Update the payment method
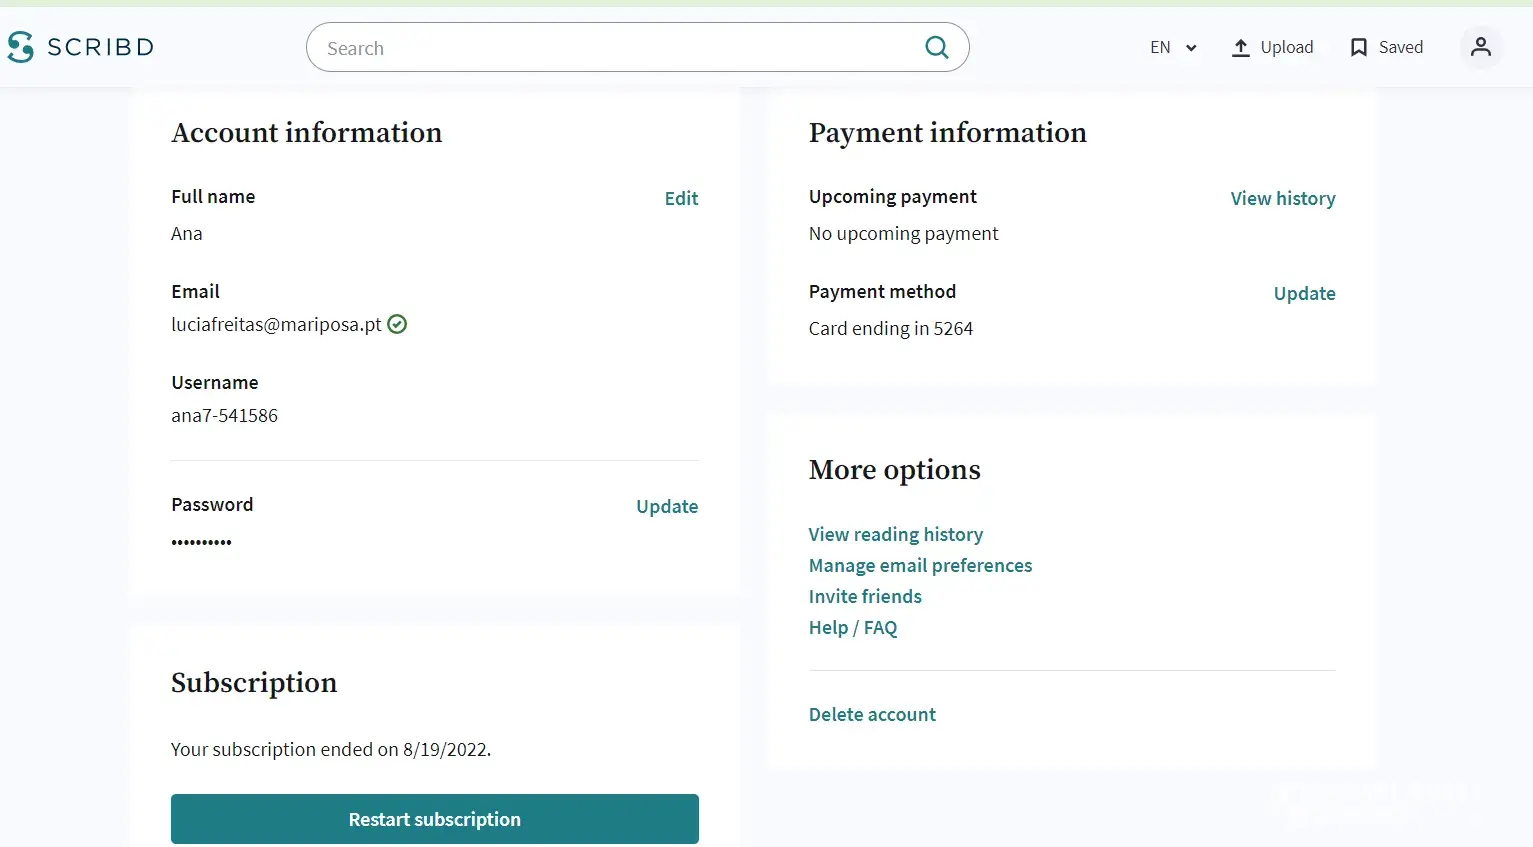Viewport: 1533px width, 847px height. coord(1304,294)
